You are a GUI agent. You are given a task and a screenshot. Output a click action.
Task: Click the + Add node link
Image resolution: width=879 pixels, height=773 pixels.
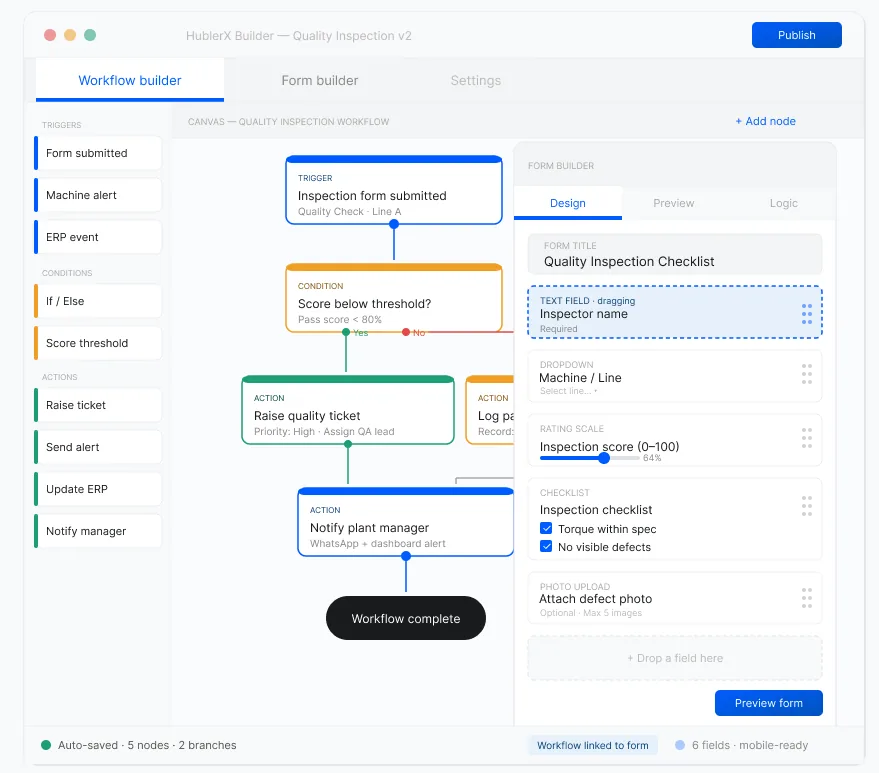(765, 121)
